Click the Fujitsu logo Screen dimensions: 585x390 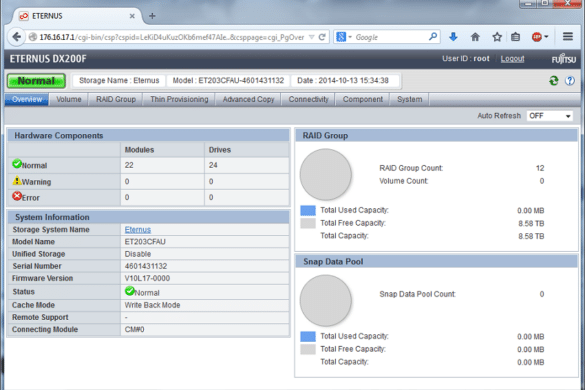(x=564, y=59)
